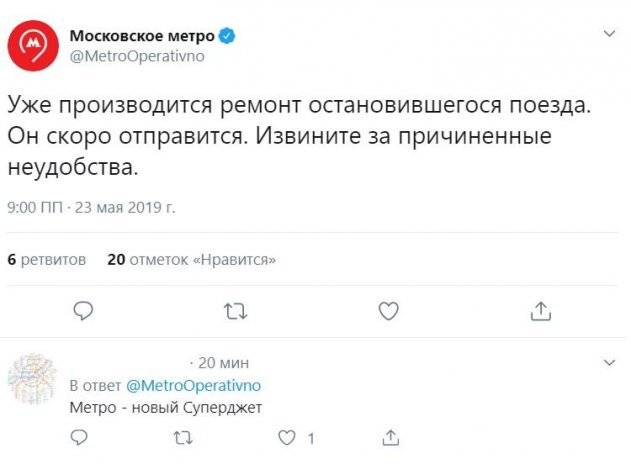Screen dimensions: 631x464
Task: Open the main tweet options chevron
Action: 609,34
